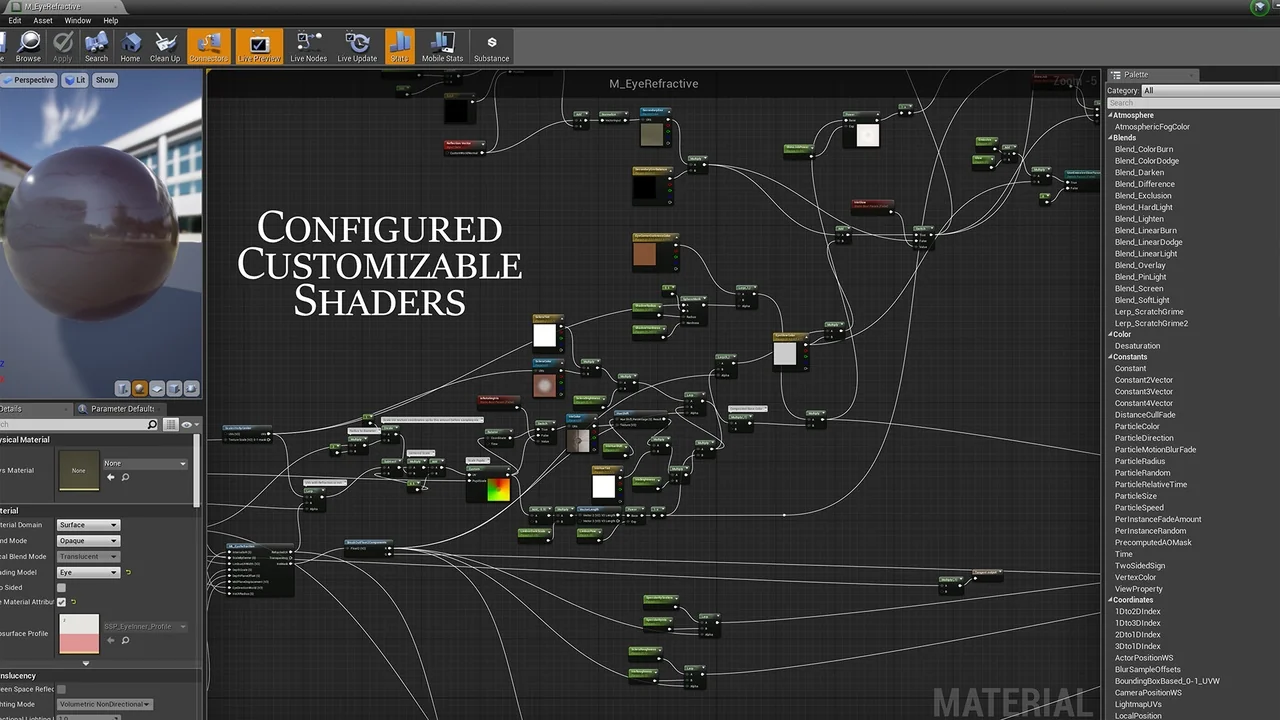Uncheck Use Material Attributes checkbox
The image size is (1280, 720).
[61, 602]
